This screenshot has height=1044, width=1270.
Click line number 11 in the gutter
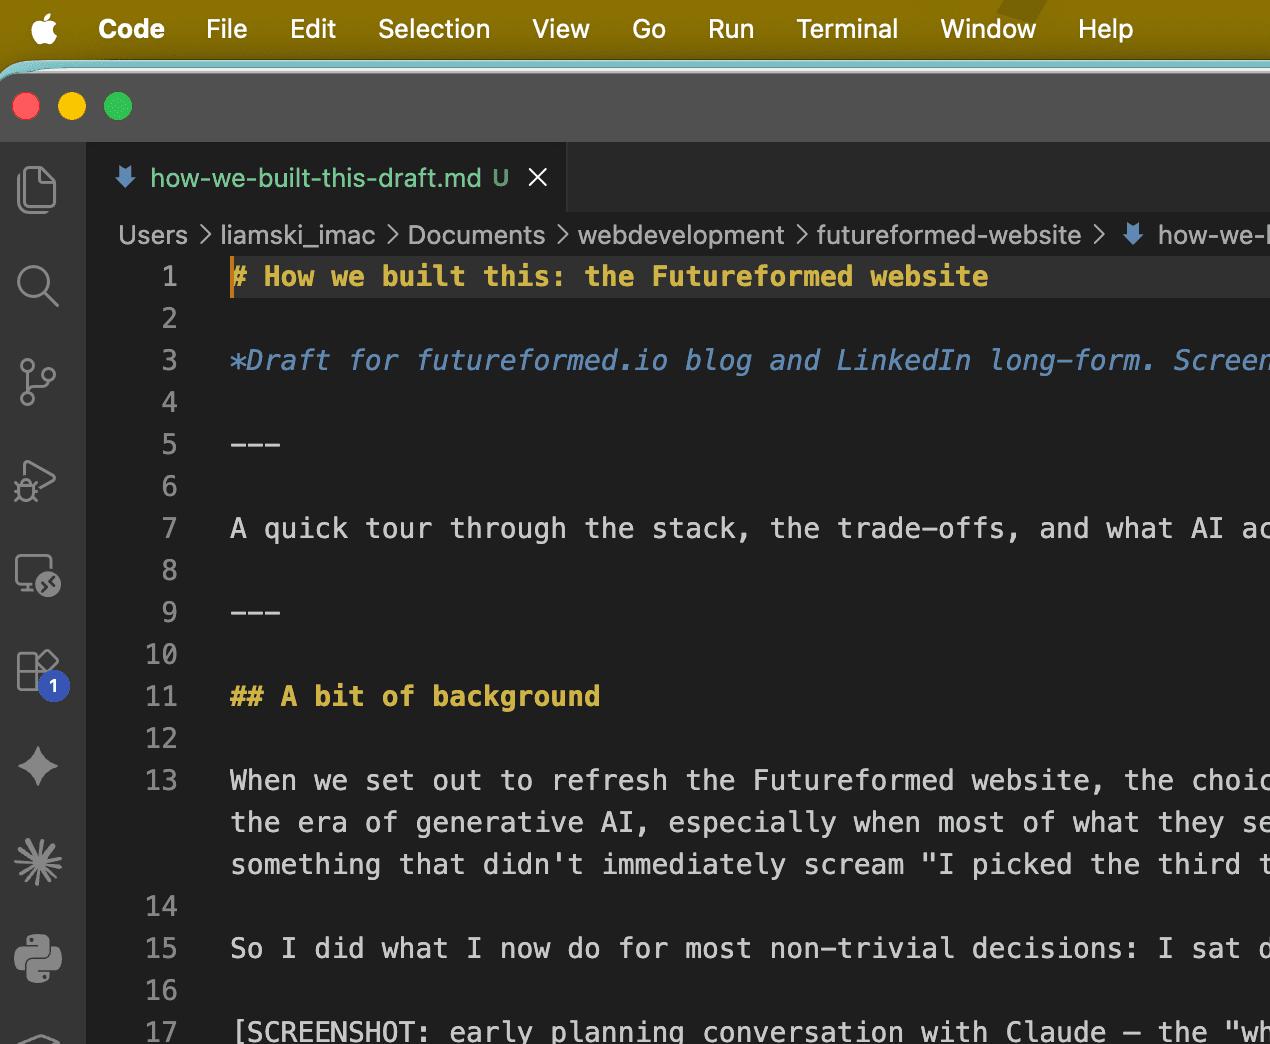(x=161, y=696)
